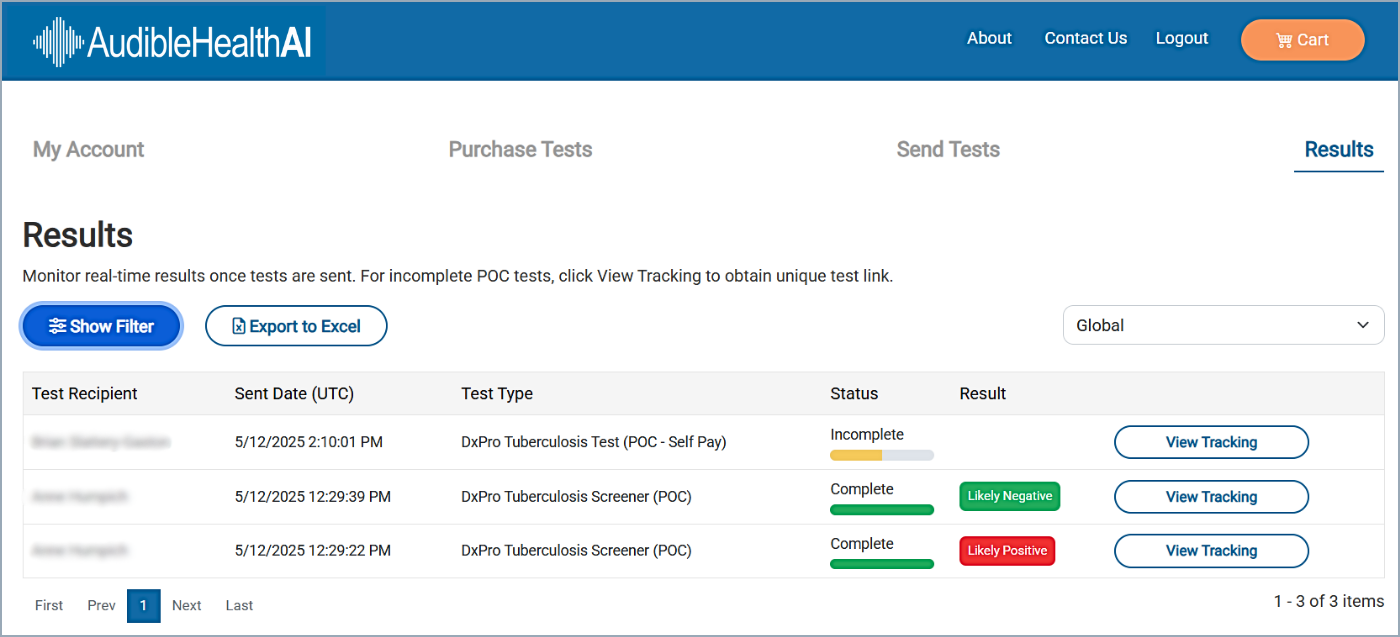Click the date 5/12/2025 12:29:22 PM
Viewport: 1400px width, 637px height.
tap(312, 551)
